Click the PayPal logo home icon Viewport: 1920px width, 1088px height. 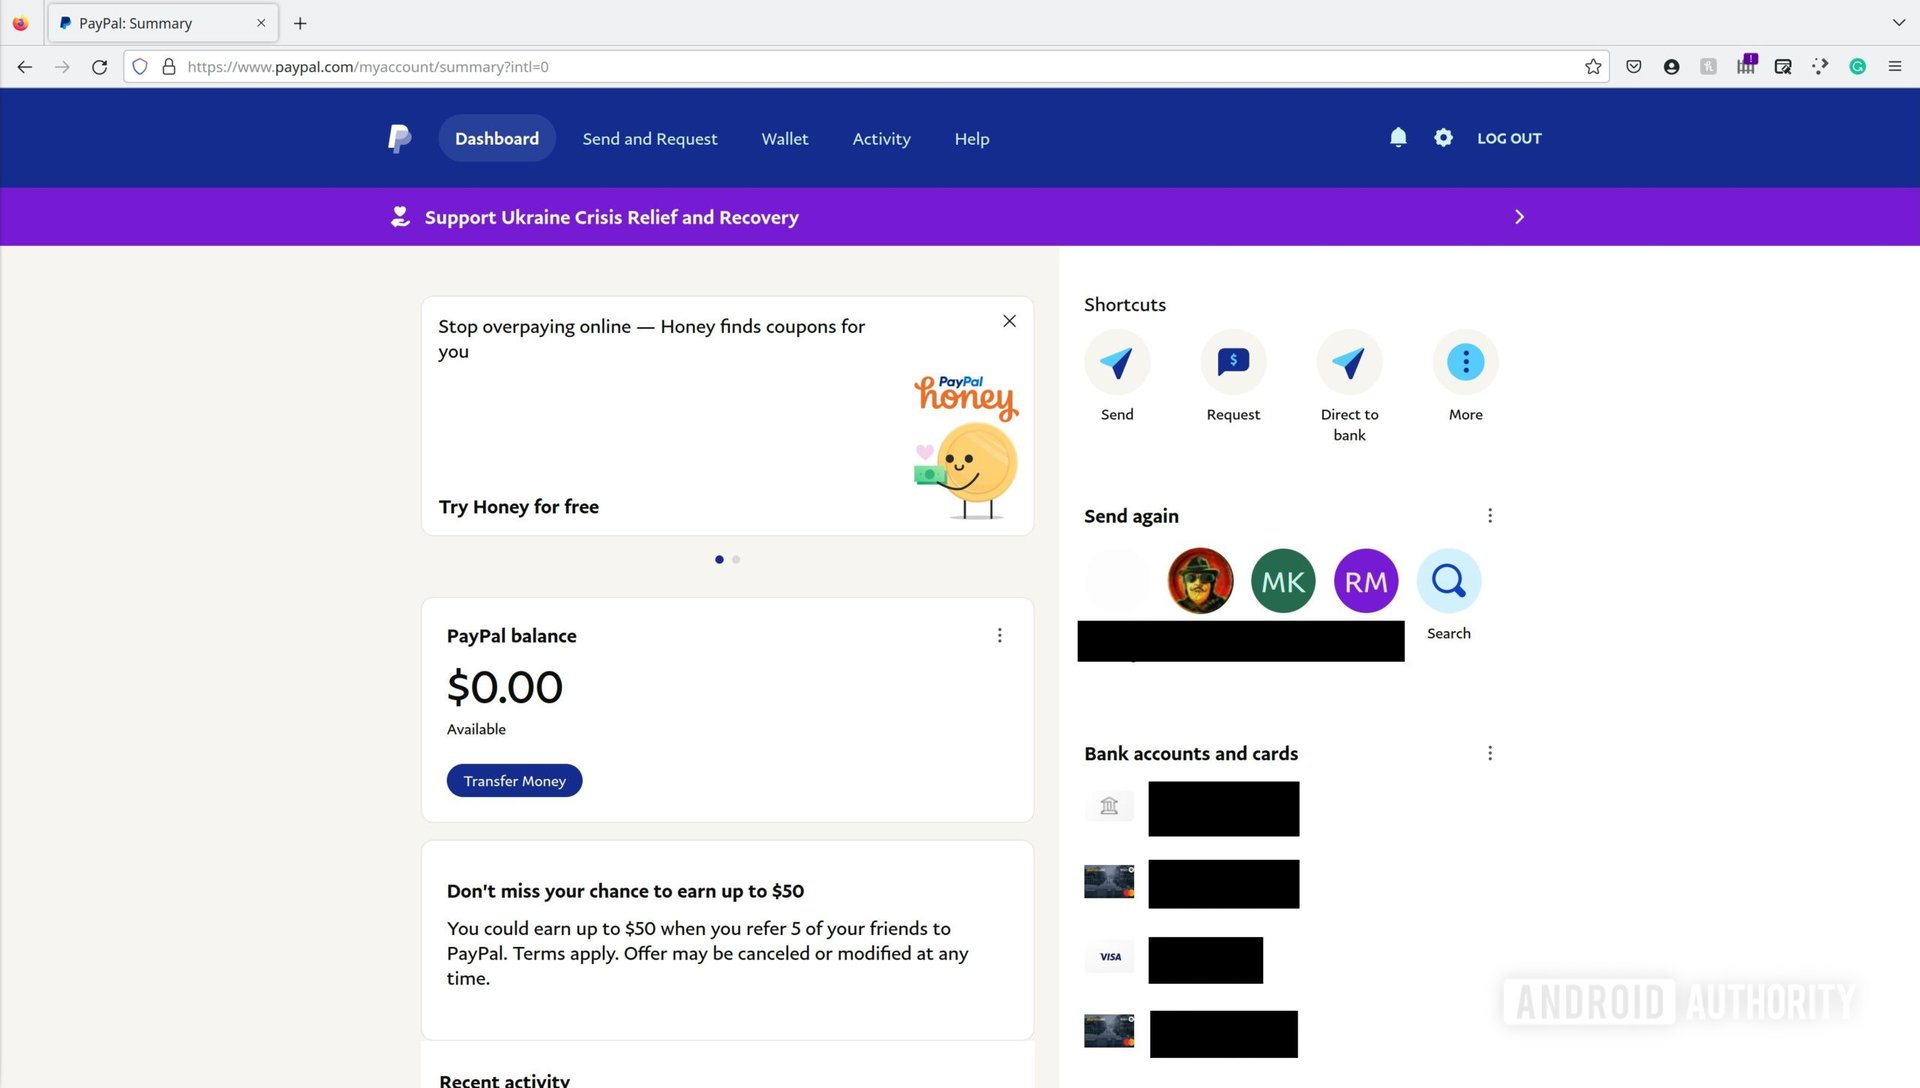[x=398, y=137]
